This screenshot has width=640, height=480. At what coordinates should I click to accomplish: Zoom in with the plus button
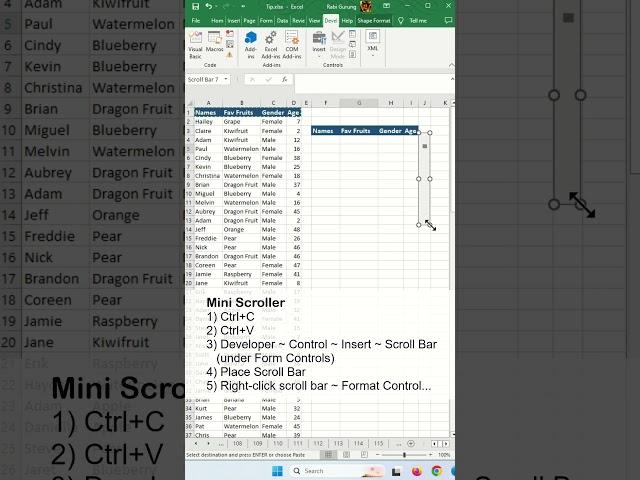[431, 455]
